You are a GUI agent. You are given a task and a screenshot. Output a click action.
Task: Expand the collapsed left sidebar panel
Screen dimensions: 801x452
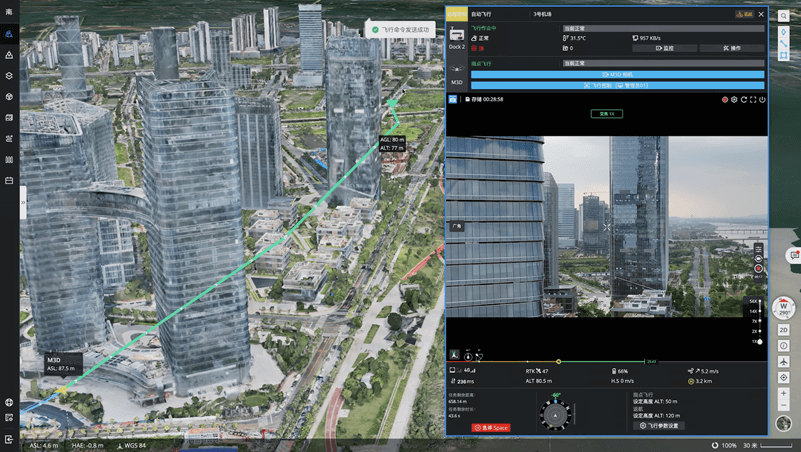click(x=20, y=200)
